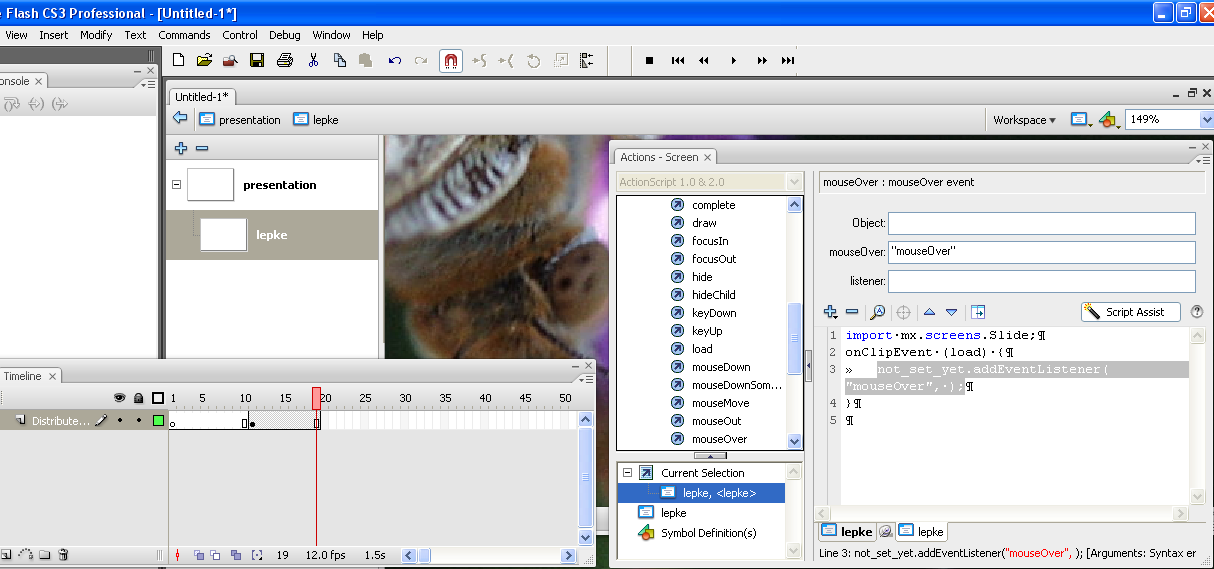
Task: Go to the first frame
Action: [678, 60]
